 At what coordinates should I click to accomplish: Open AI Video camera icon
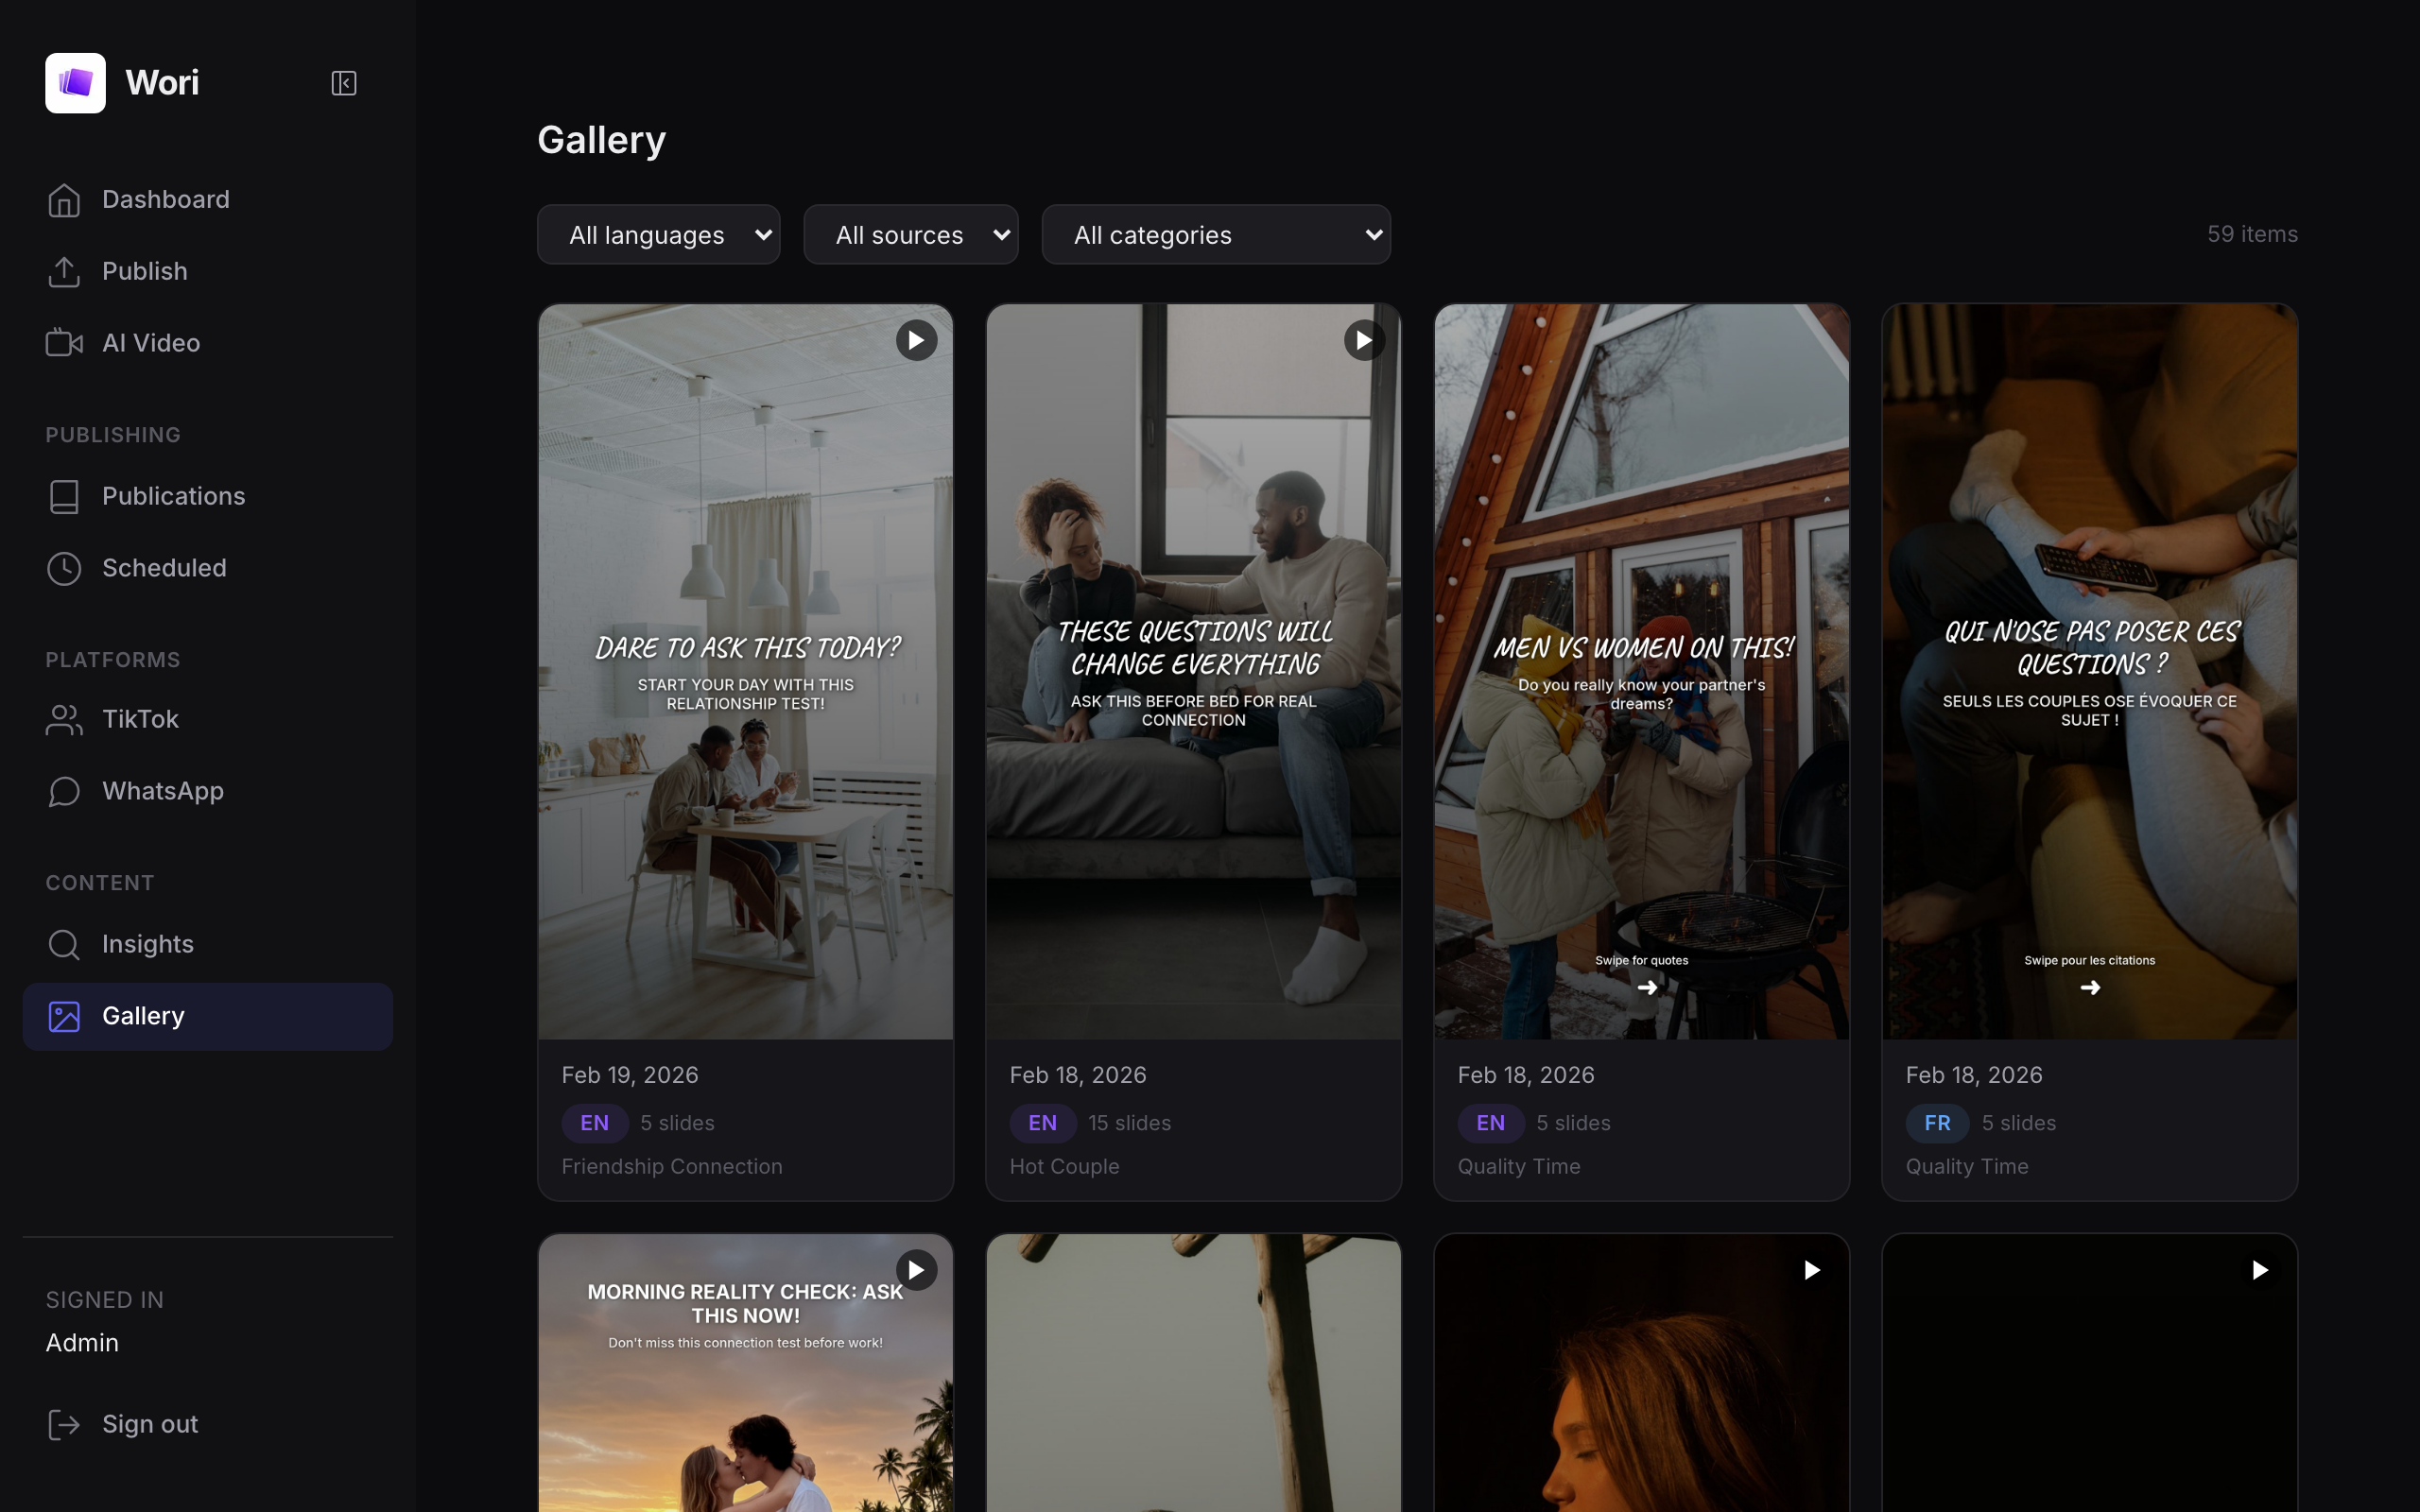[64, 343]
